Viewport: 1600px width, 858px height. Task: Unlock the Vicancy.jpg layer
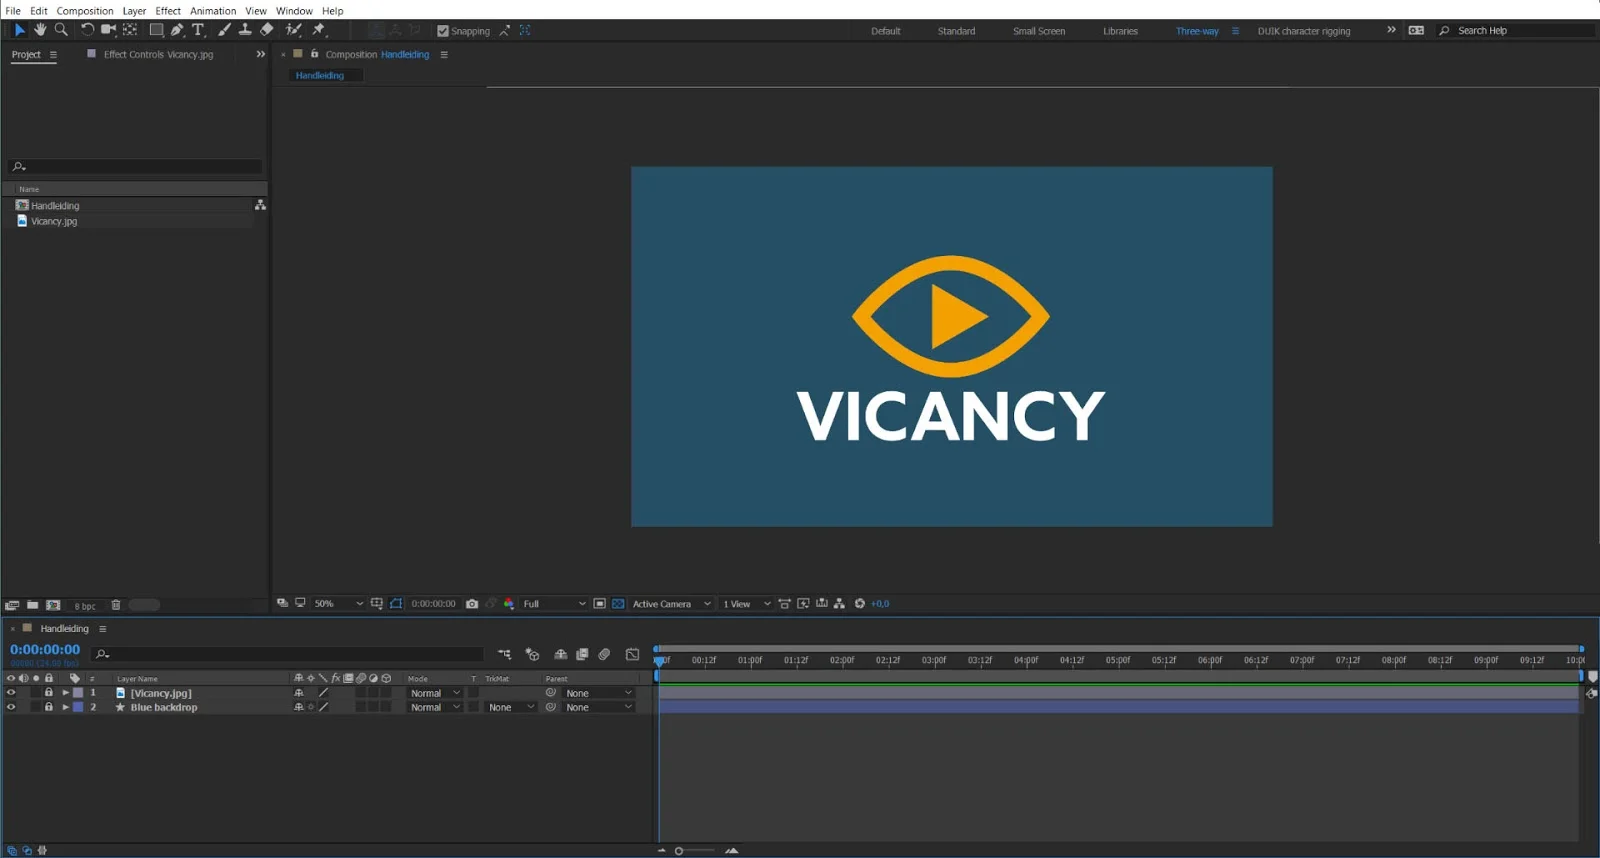[x=48, y=693]
